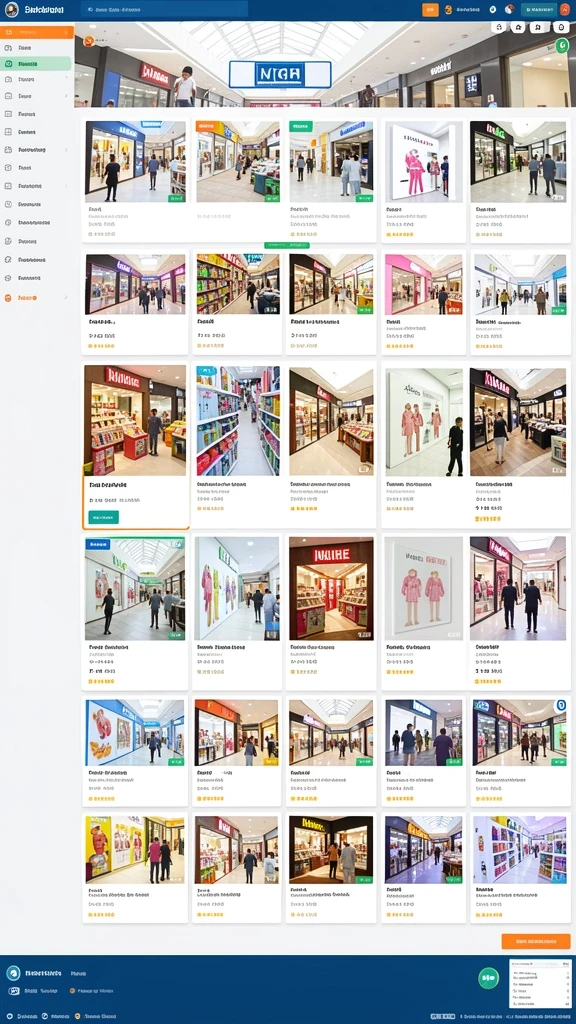Click the user avatar in top-left header

point(12,10)
